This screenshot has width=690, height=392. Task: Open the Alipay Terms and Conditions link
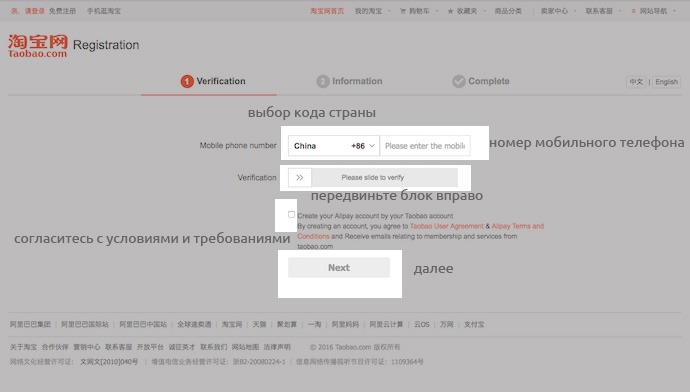click(518, 226)
